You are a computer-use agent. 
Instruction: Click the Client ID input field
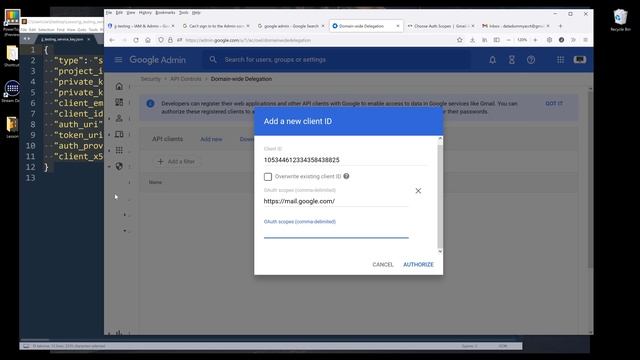click(x=344, y=160)
